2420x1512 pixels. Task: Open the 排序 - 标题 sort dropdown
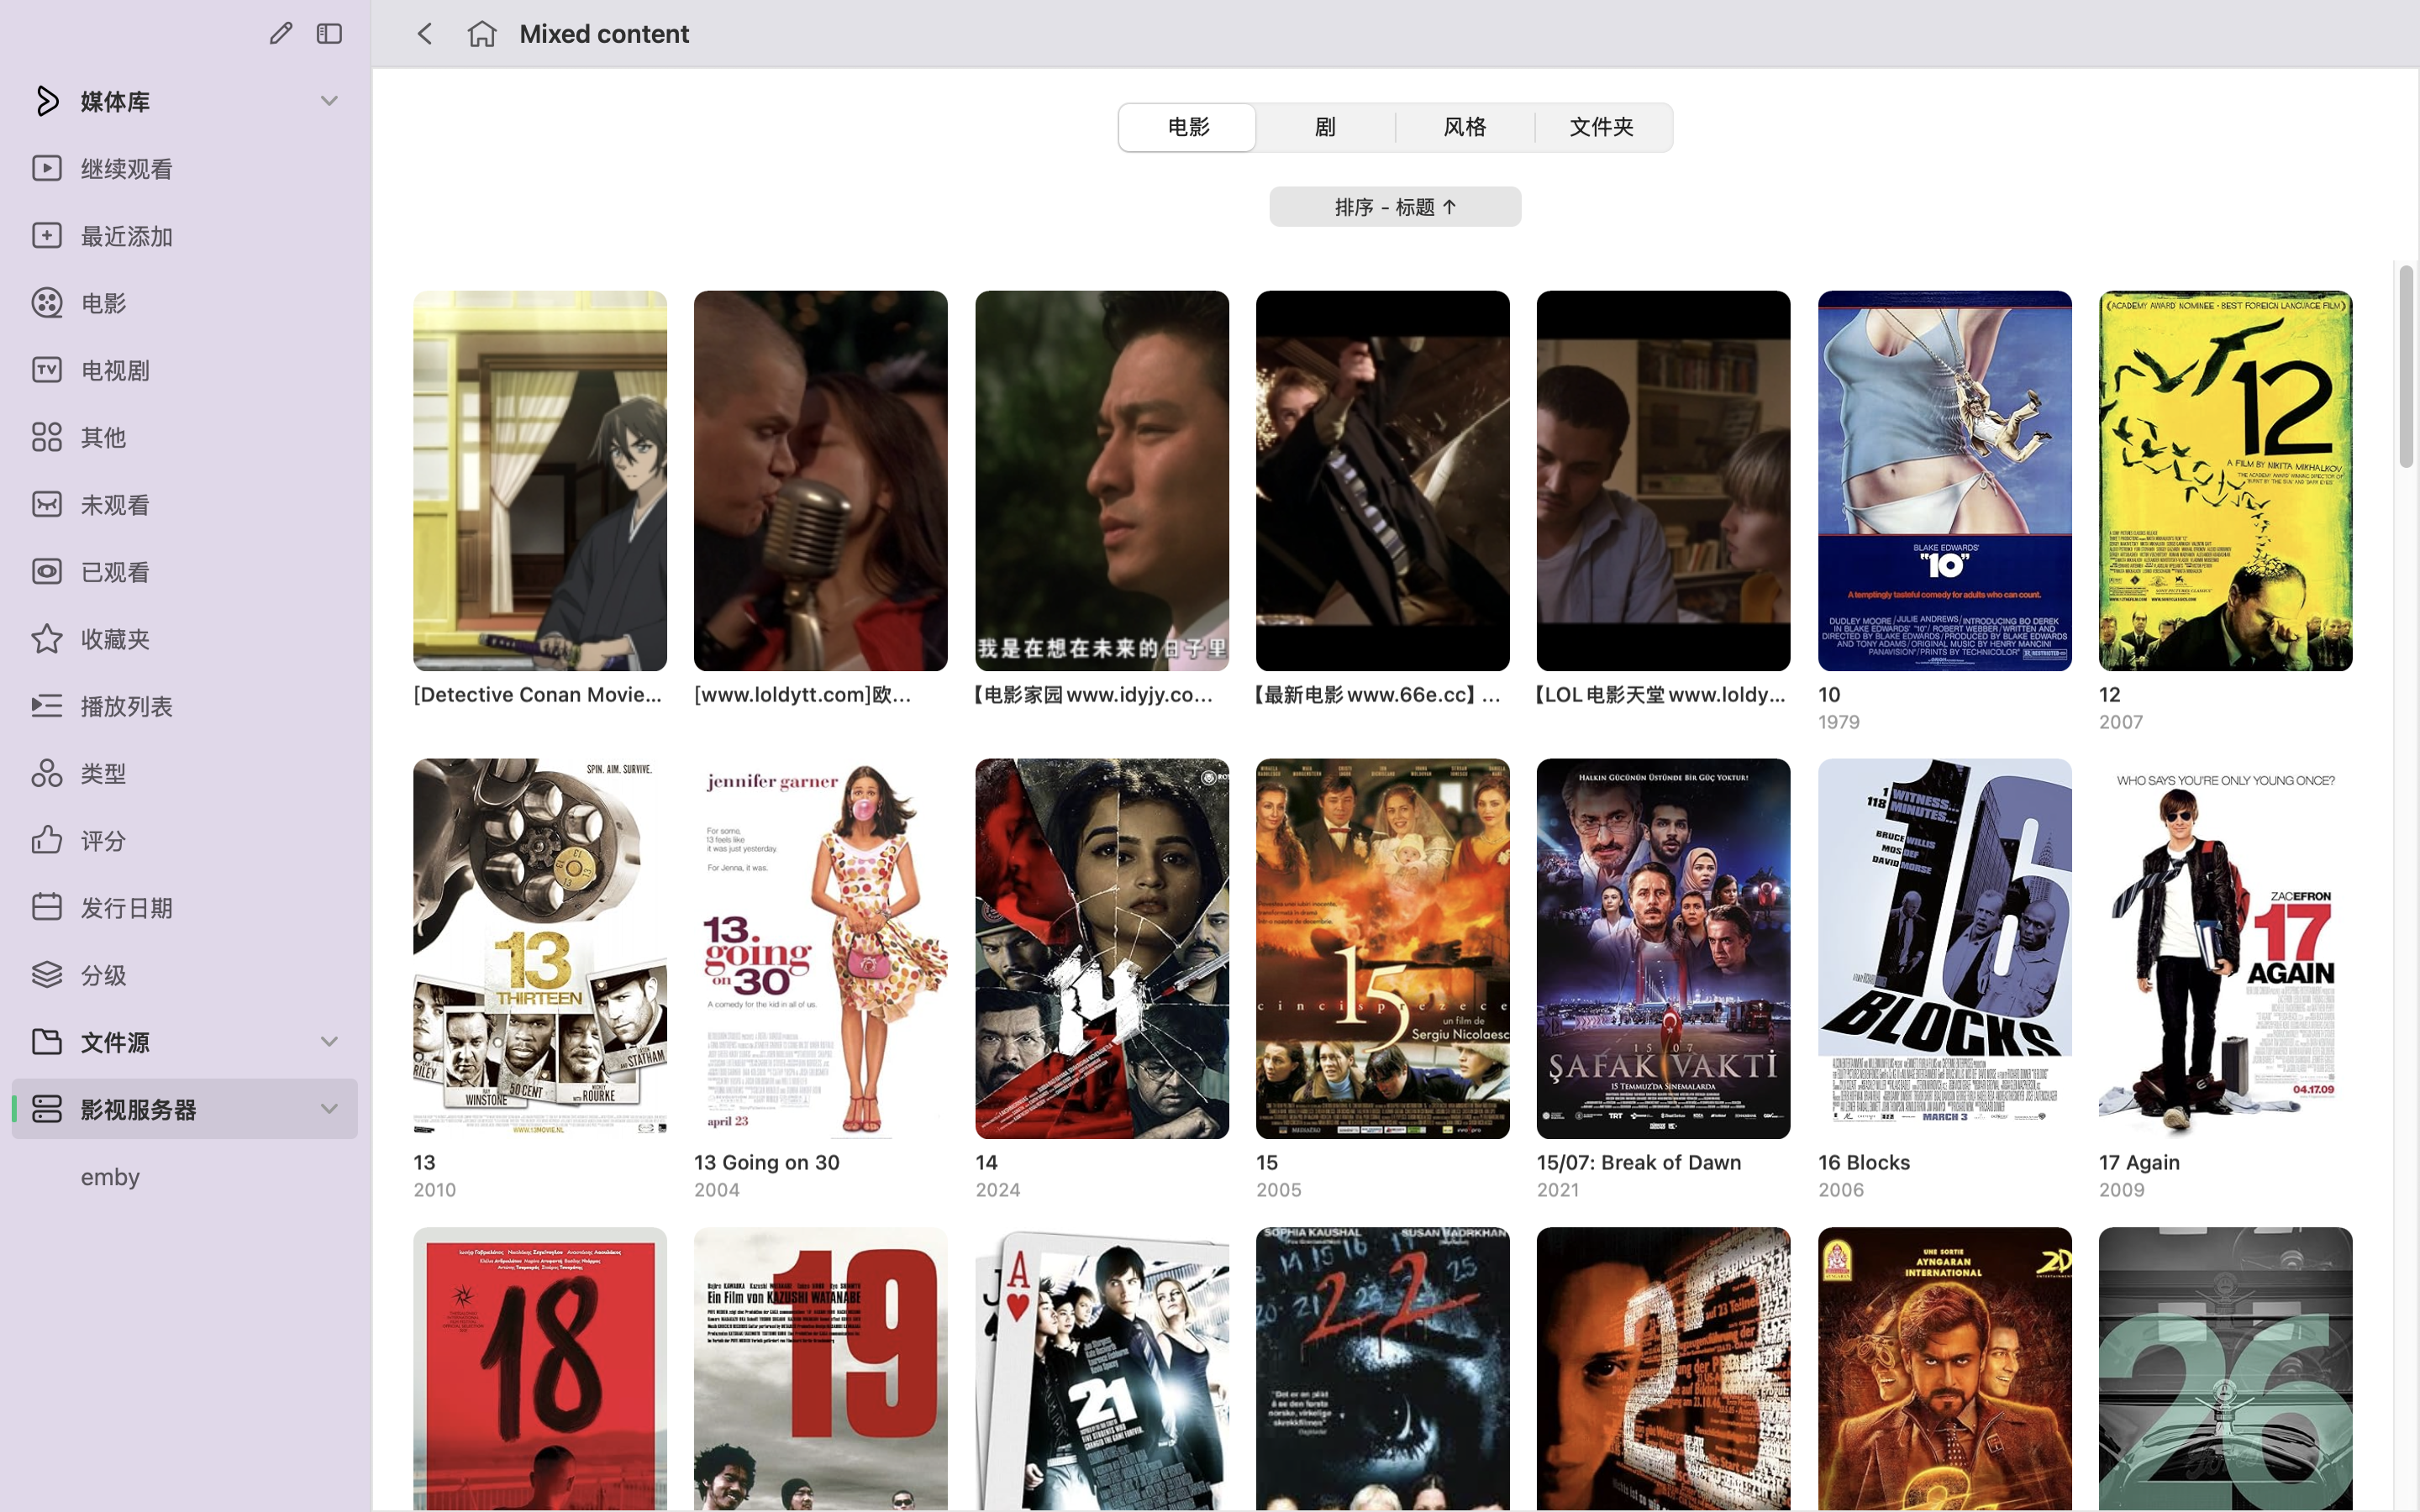pos(1395,207)
